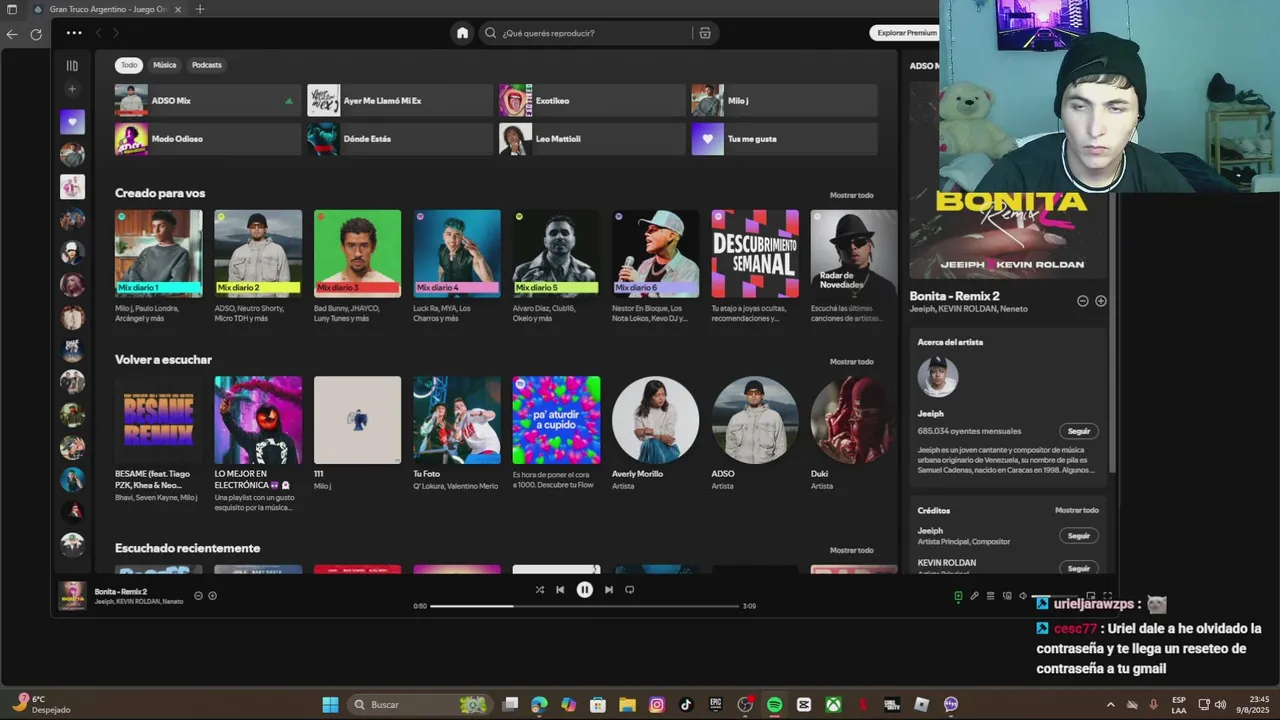Open the ADSO Mix shortcut tile
The width and height of the screenshot is (1280, 720).
click(x=208, y=101)
